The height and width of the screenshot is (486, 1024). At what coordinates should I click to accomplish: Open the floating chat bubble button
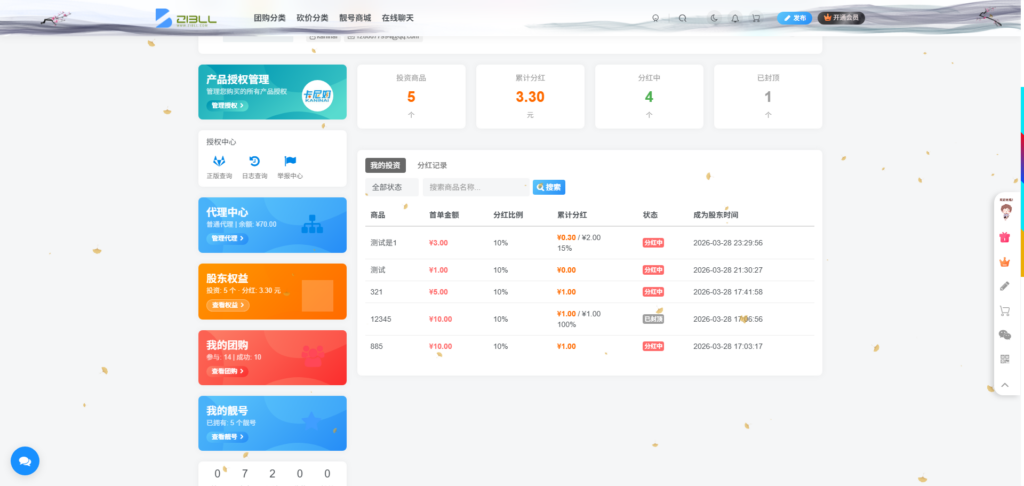25,460
